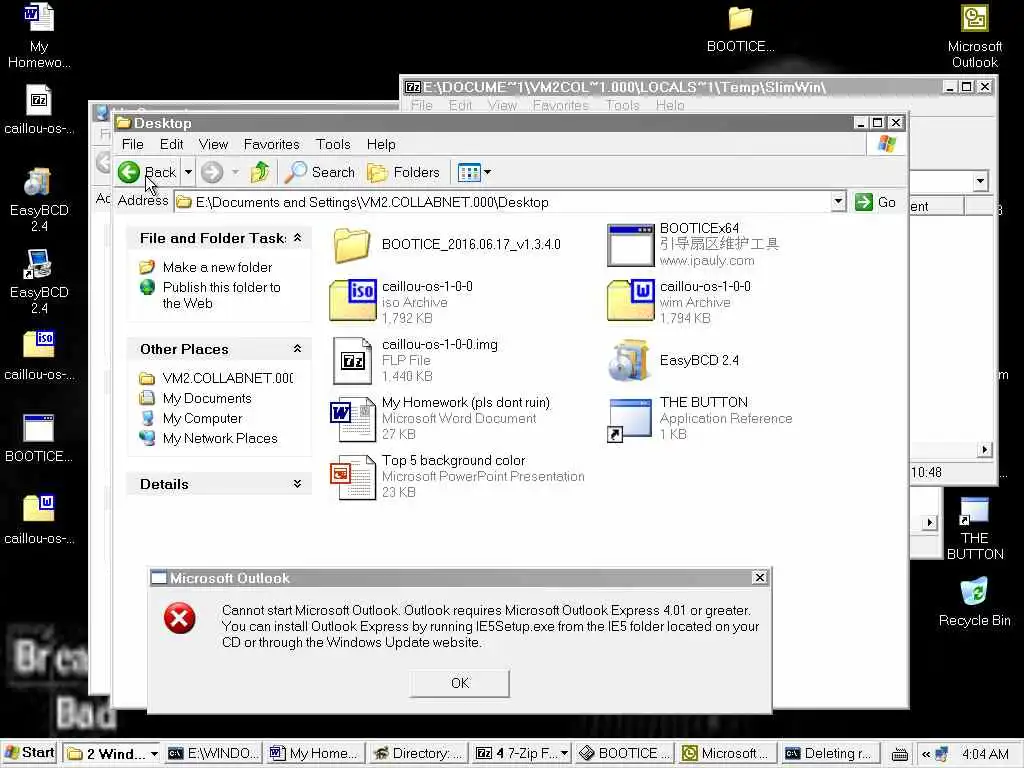Click the address bar path field
Screen dimensions: 1024x768
click(x=503, y=202)
